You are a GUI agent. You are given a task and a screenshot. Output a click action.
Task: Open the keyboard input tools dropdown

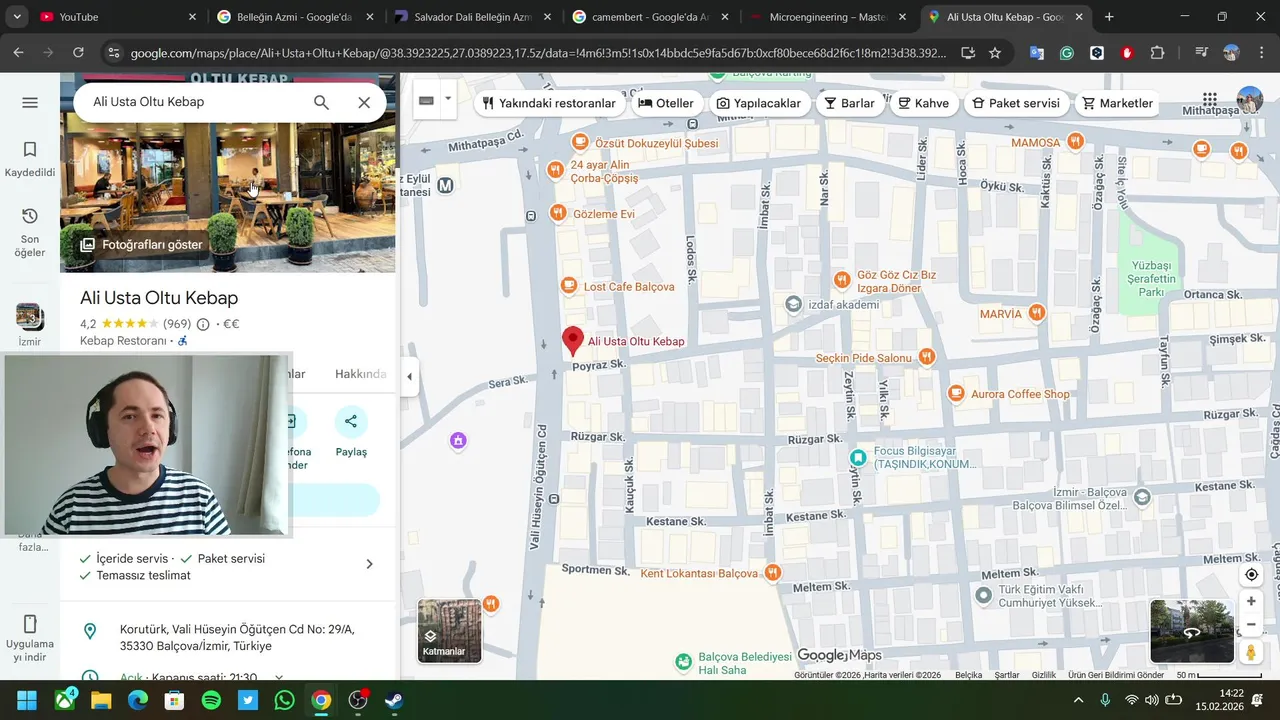click(448, 100)
